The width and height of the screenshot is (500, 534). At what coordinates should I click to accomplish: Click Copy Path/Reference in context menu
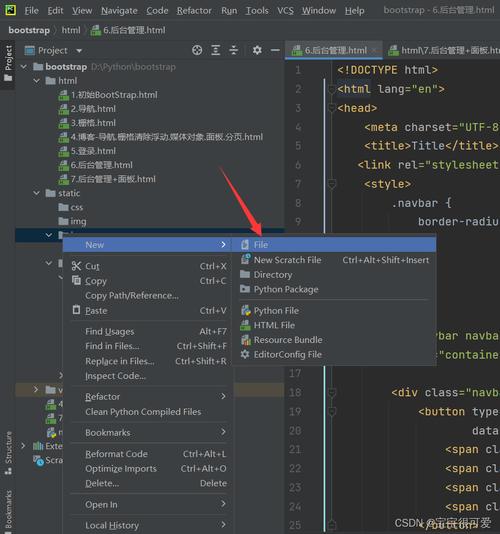(132, 296)
